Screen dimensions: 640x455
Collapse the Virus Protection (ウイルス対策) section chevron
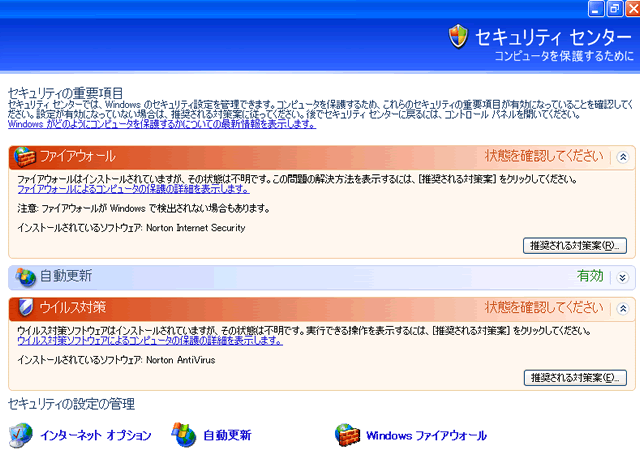[x=622, y=309]
